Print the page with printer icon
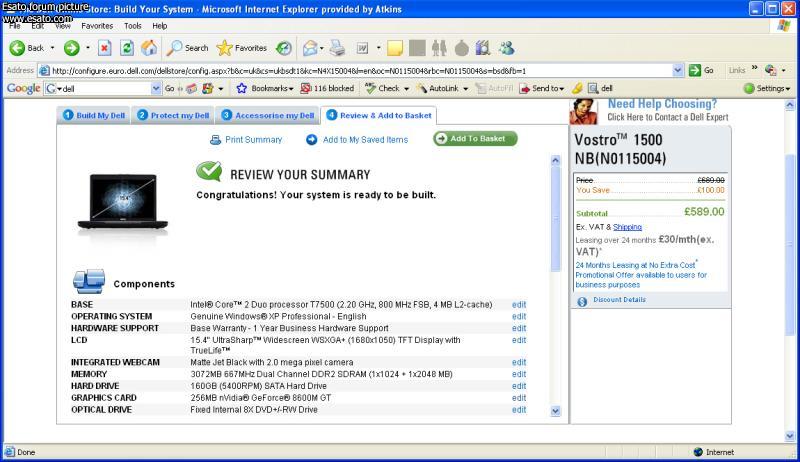The width and height of the screenshot is (800, 462). click(x=337, y=48)
